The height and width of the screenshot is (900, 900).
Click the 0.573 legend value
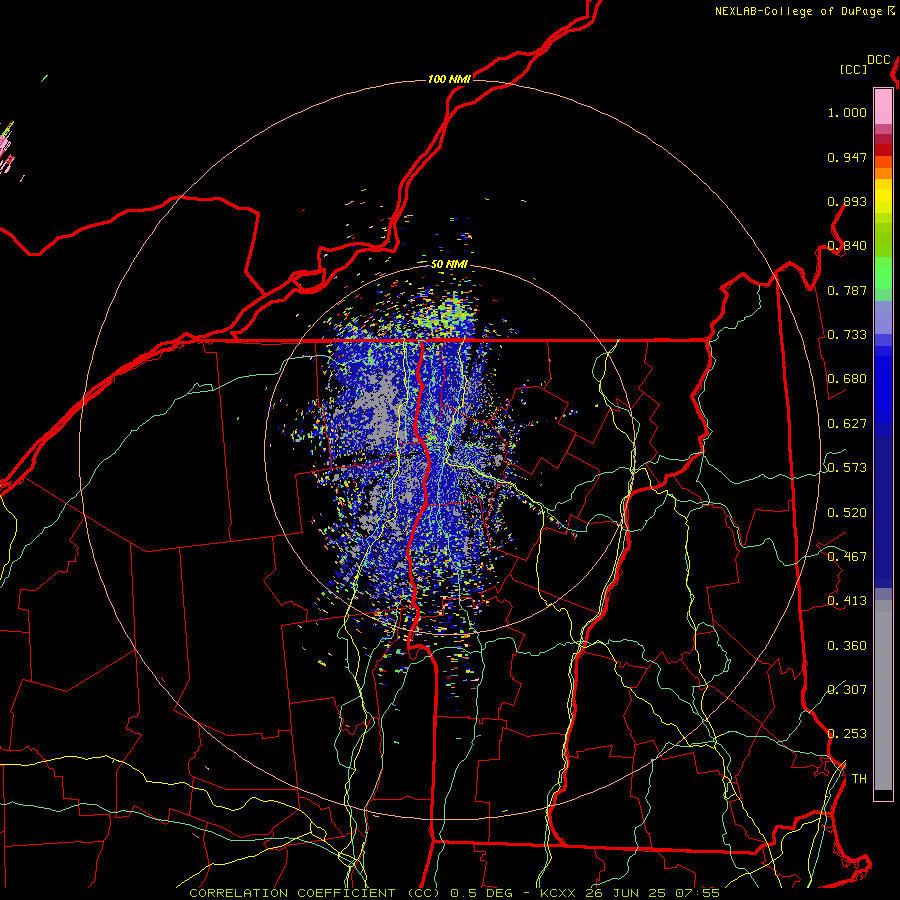847,468
